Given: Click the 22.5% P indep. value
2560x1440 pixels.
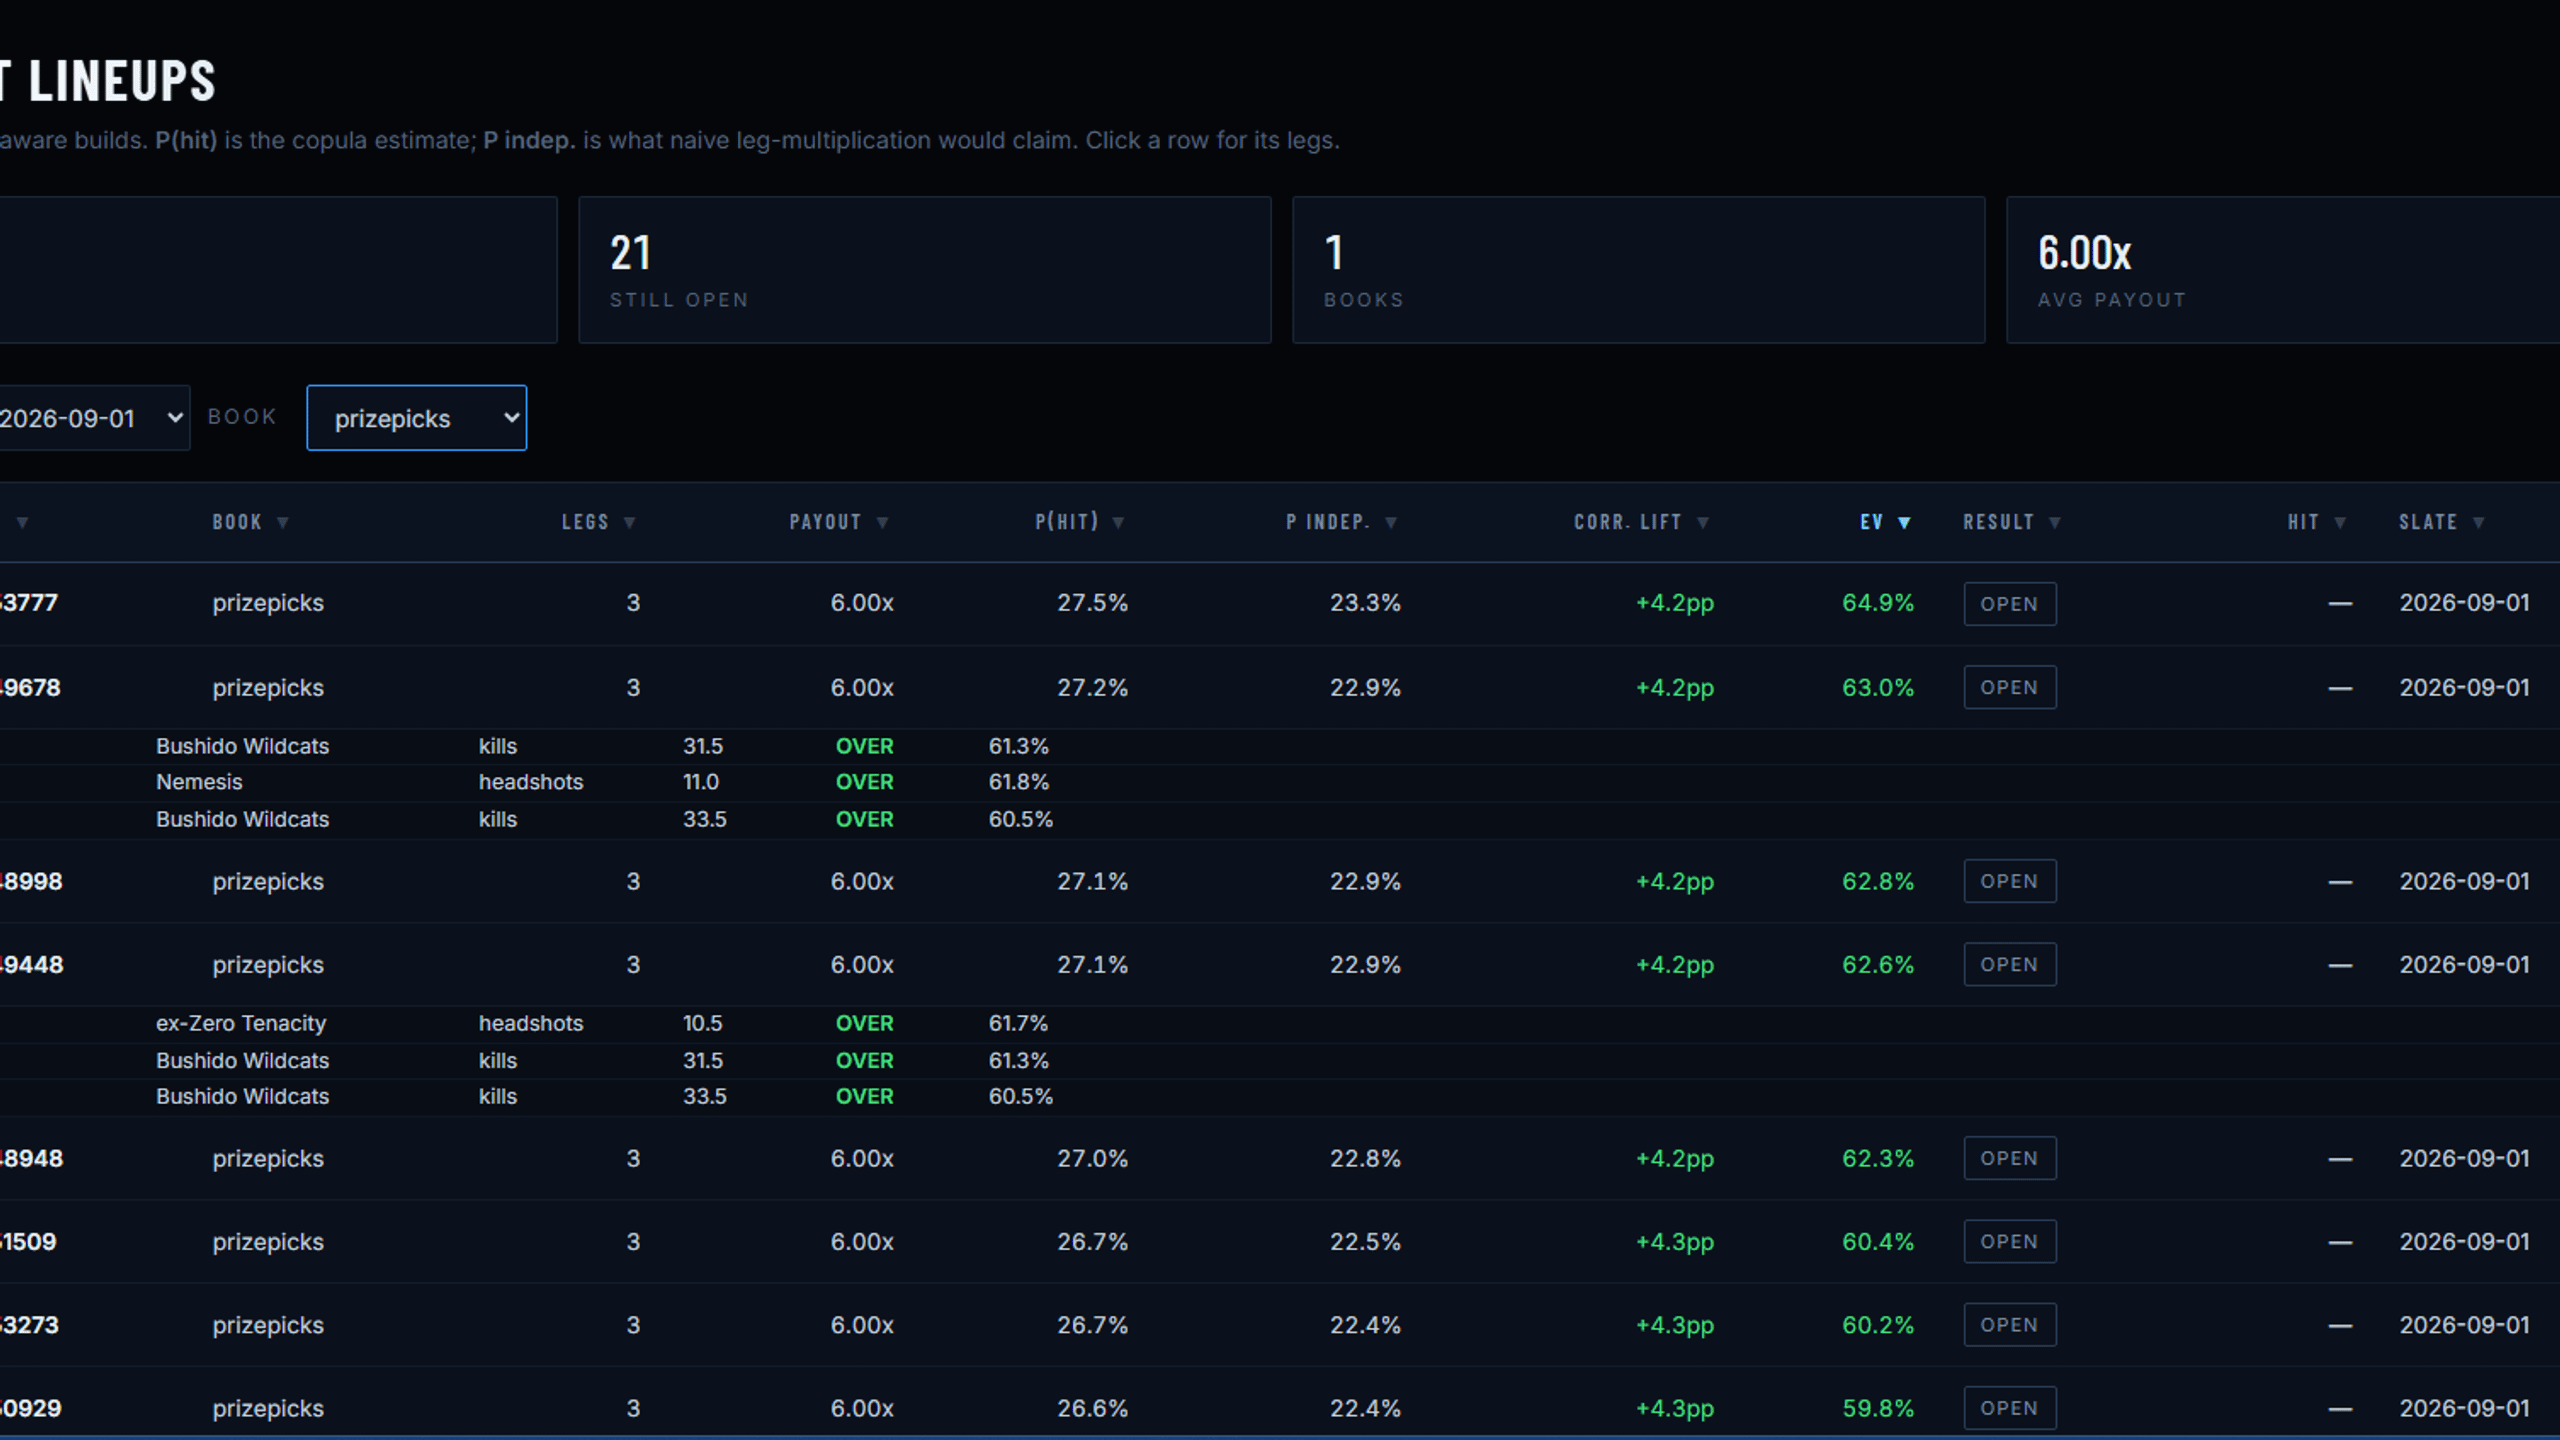Looking at the screenshot, I should coord(1365,1241).
